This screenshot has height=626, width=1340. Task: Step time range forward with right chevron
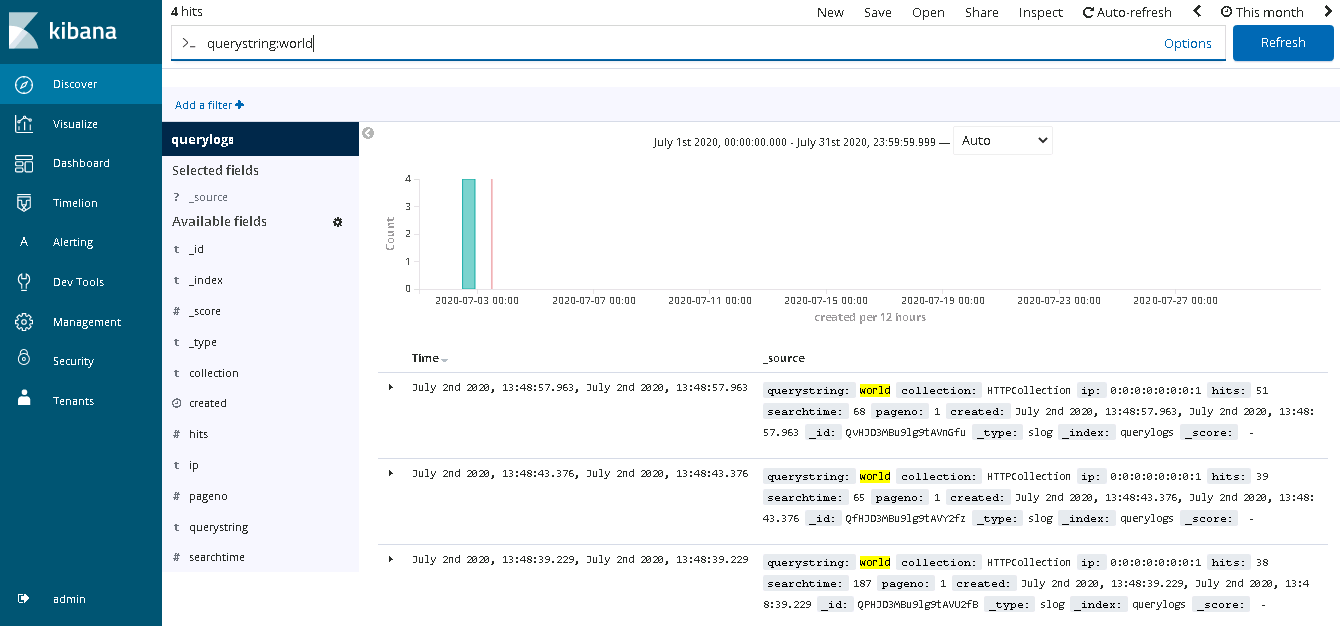(x=1328, y=12)
